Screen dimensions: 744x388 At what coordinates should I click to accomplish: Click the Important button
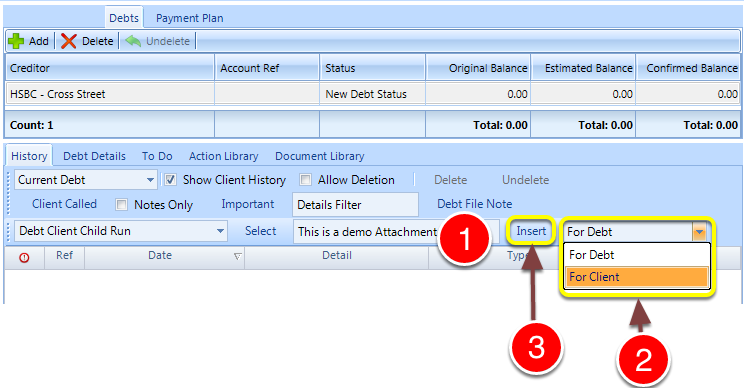[x=248, y=204]
